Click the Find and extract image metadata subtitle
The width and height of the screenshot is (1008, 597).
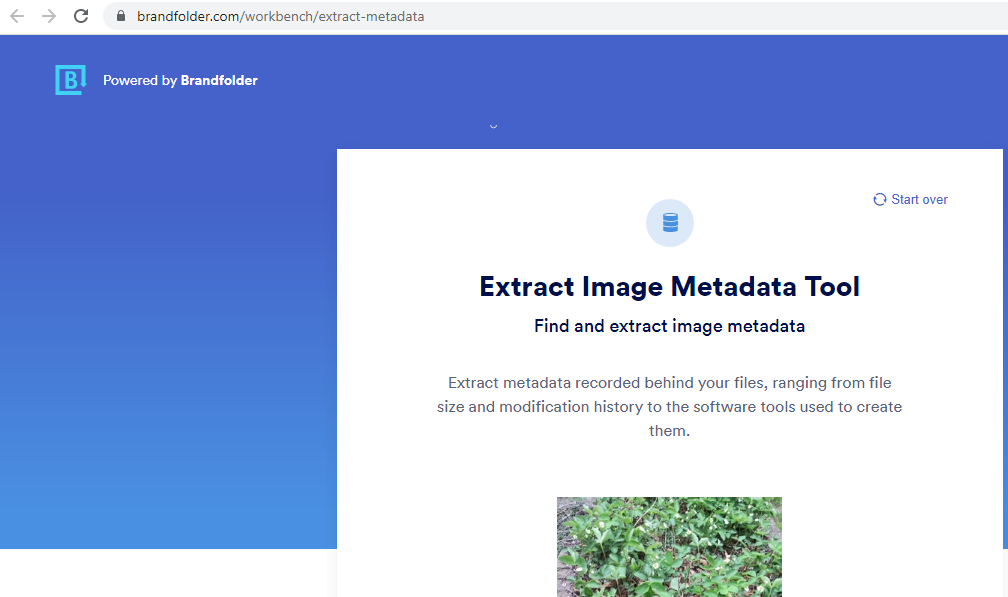click(670, 326)
